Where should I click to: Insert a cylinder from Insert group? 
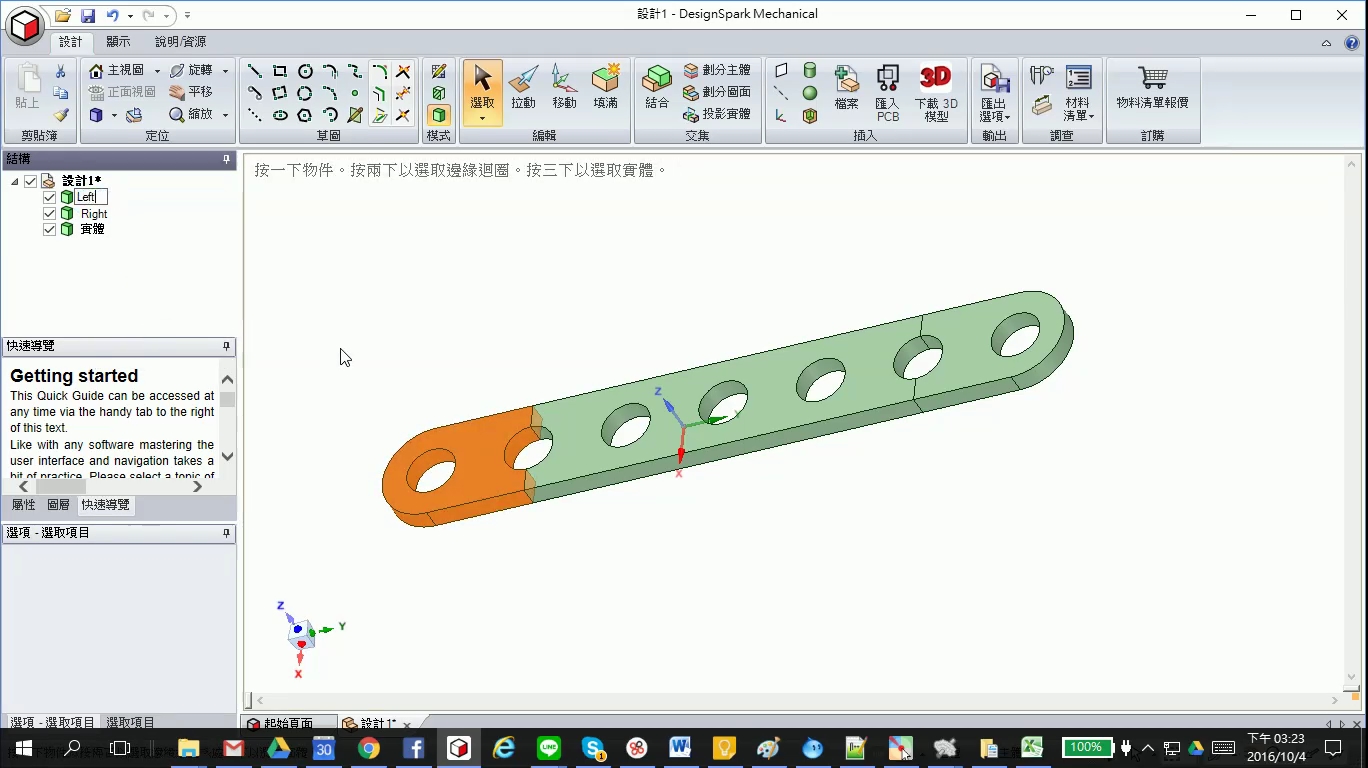tap(810, 71)
